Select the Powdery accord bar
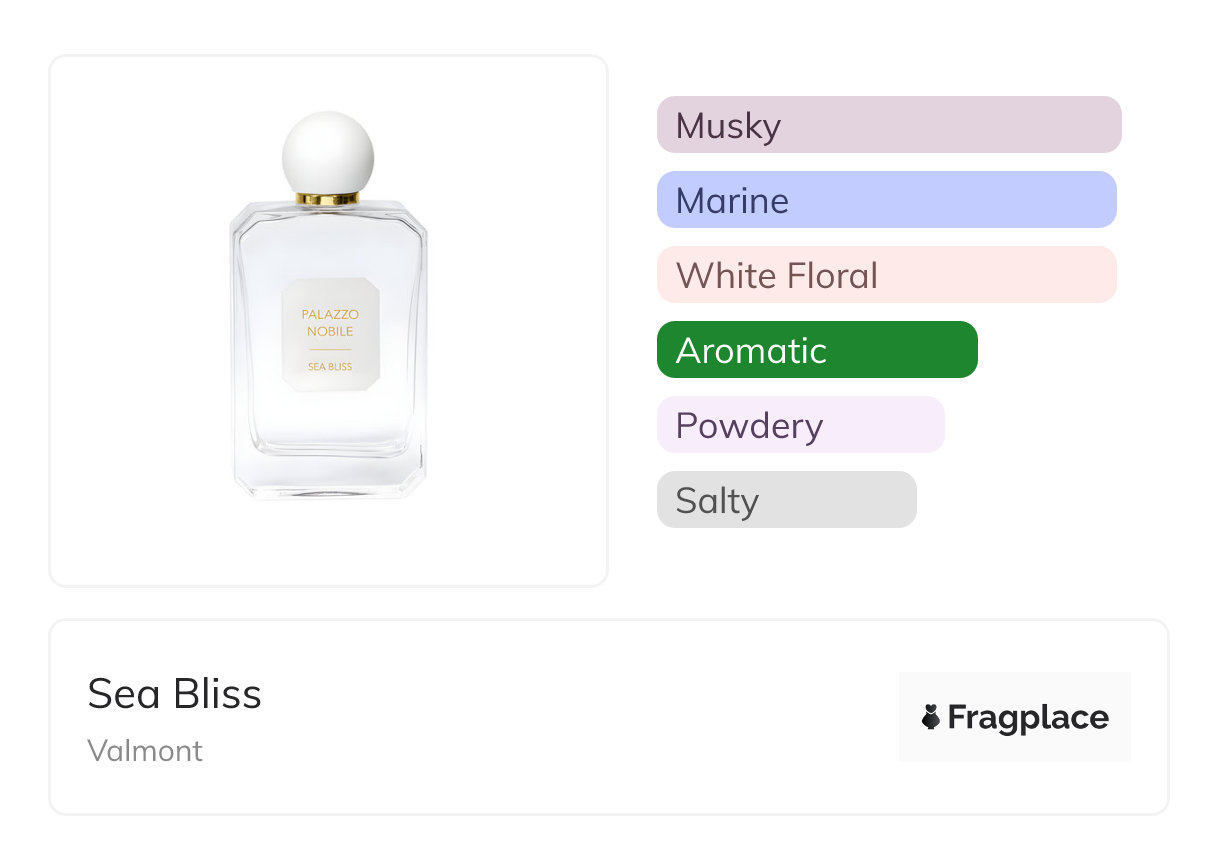The image size is (1218, 864). (800, 425)
